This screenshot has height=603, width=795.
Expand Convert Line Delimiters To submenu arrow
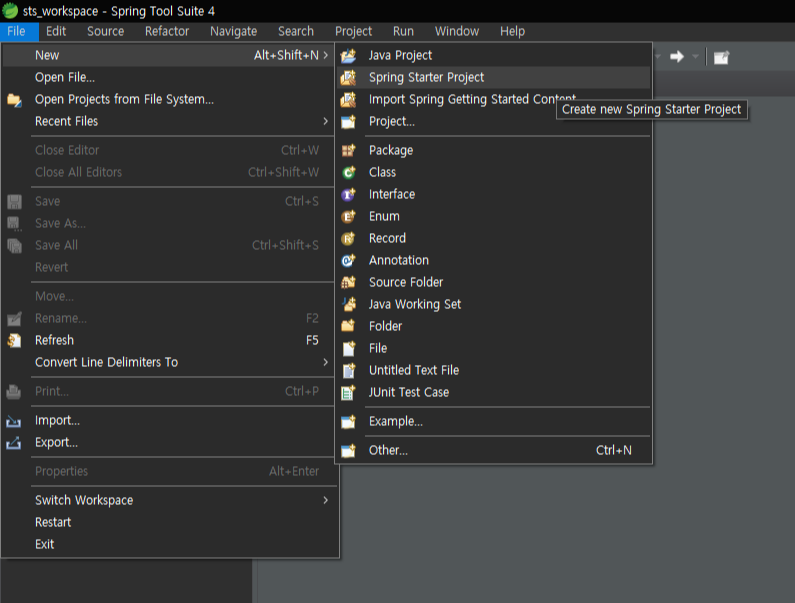(326, 362)
